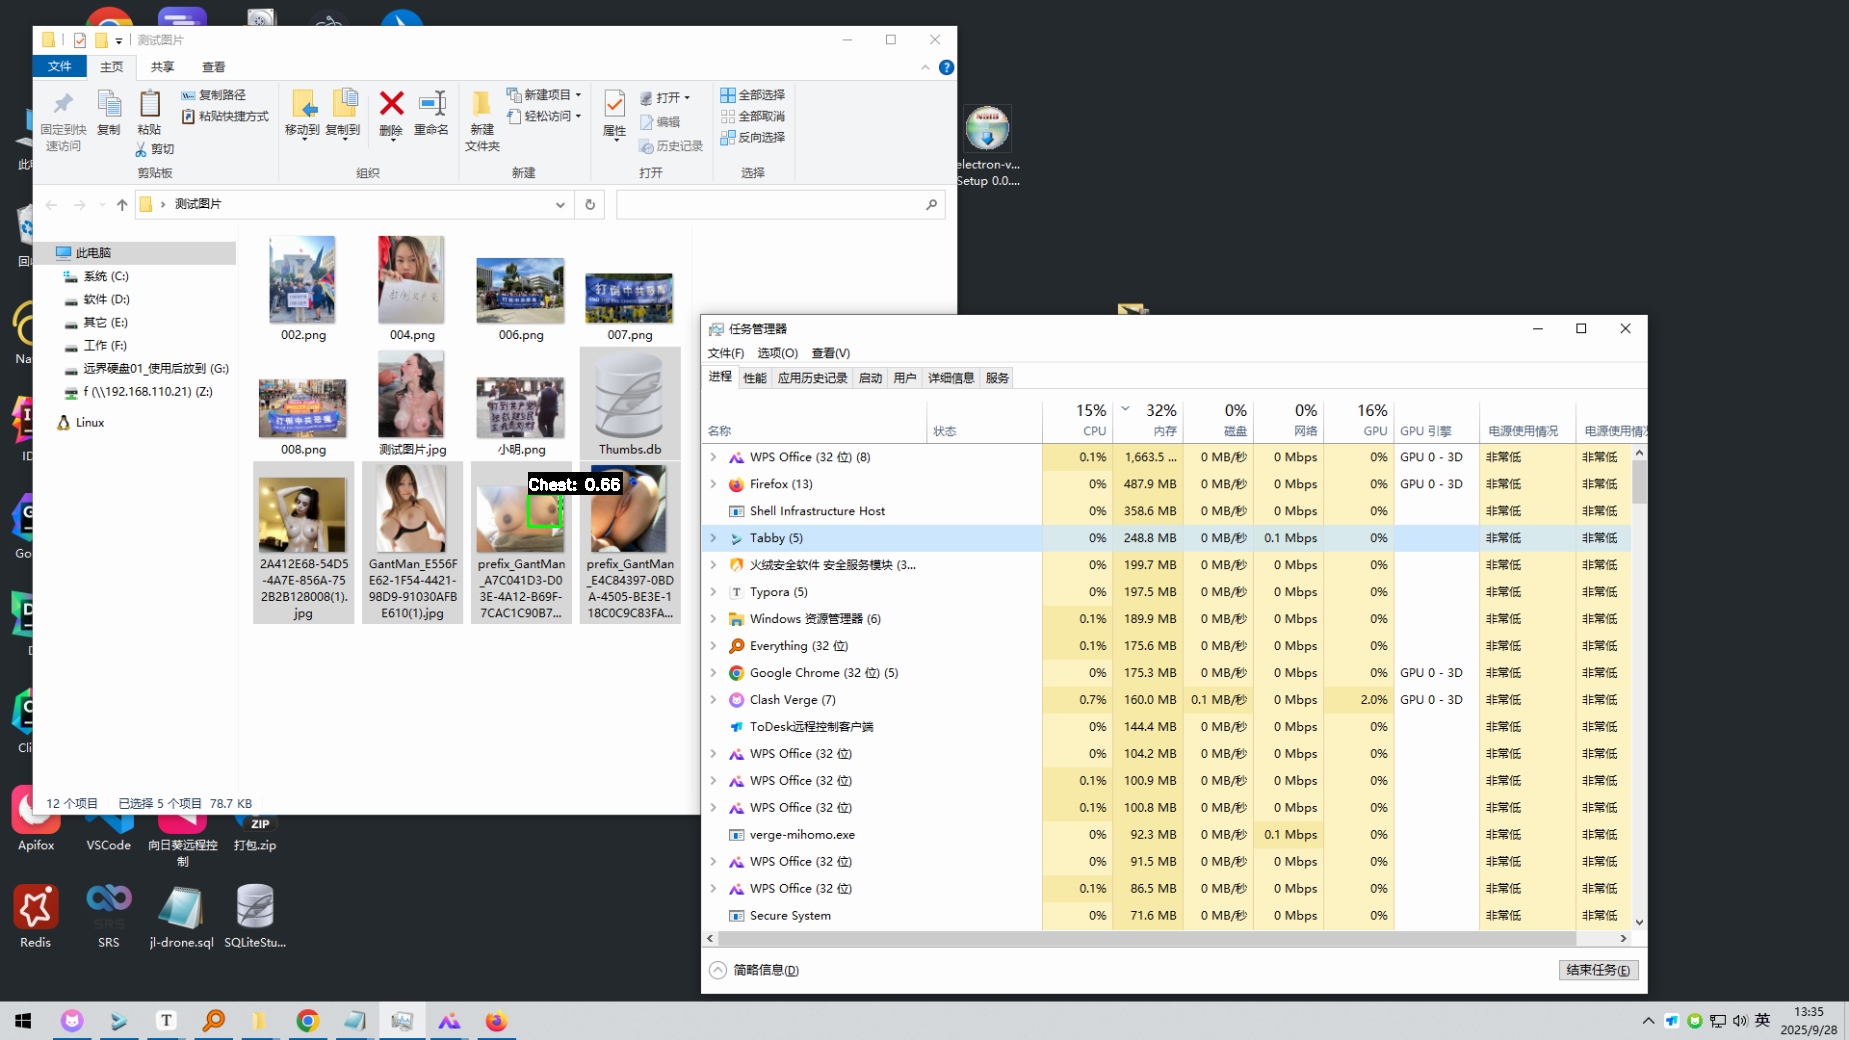The height and width of the screenshot is (1040, 1849).
Task: Open the address bar history dropdown arrow
Action: click(560, 204)
